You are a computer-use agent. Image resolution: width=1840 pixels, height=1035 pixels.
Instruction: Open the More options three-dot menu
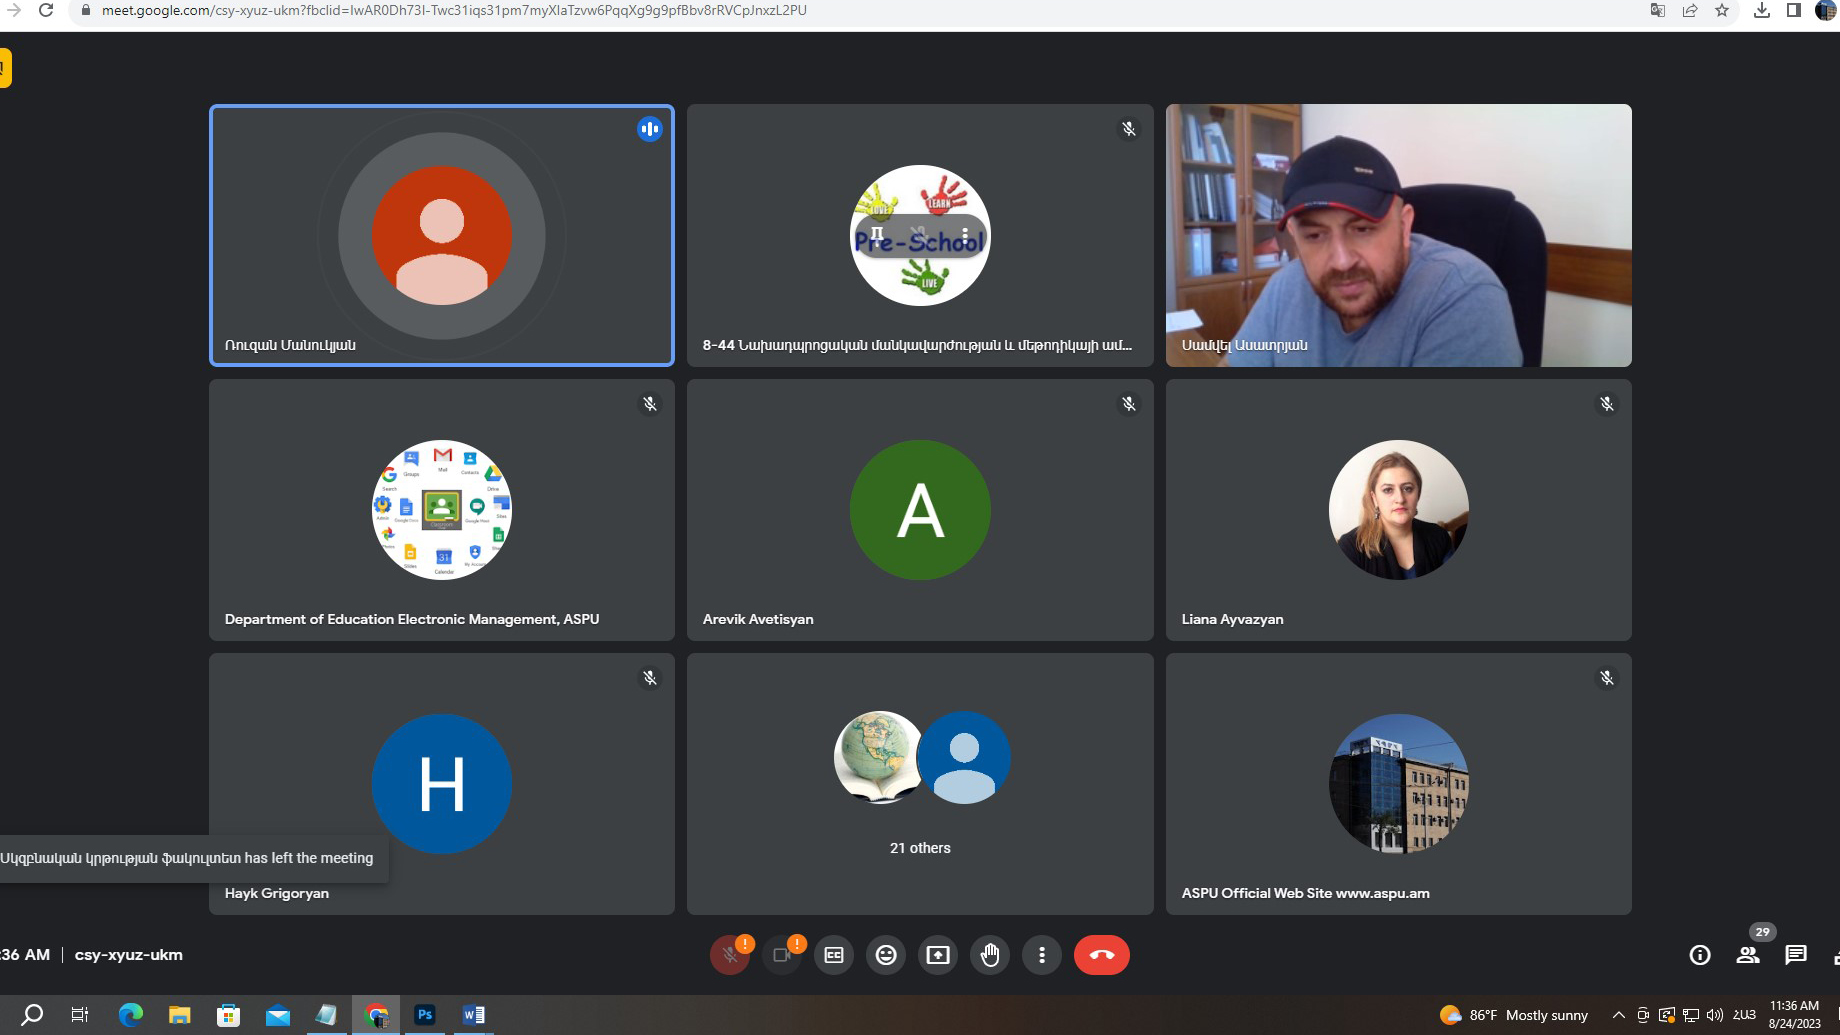coord(1042,955)
